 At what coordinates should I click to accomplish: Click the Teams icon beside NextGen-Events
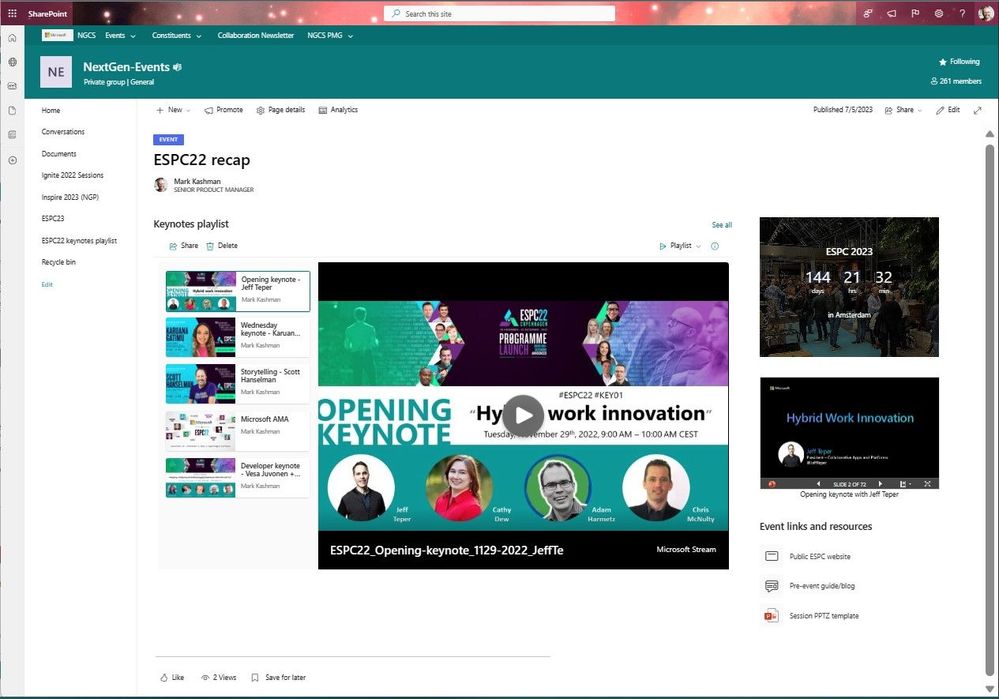click(x=177, y=67)
